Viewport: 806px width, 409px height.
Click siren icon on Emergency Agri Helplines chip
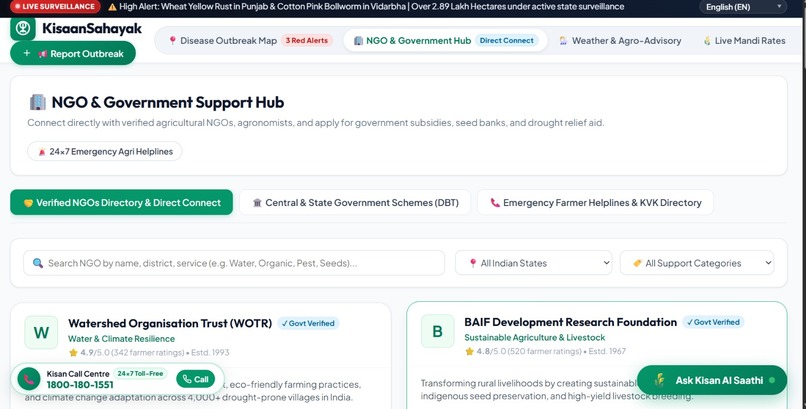pos(42,152)
